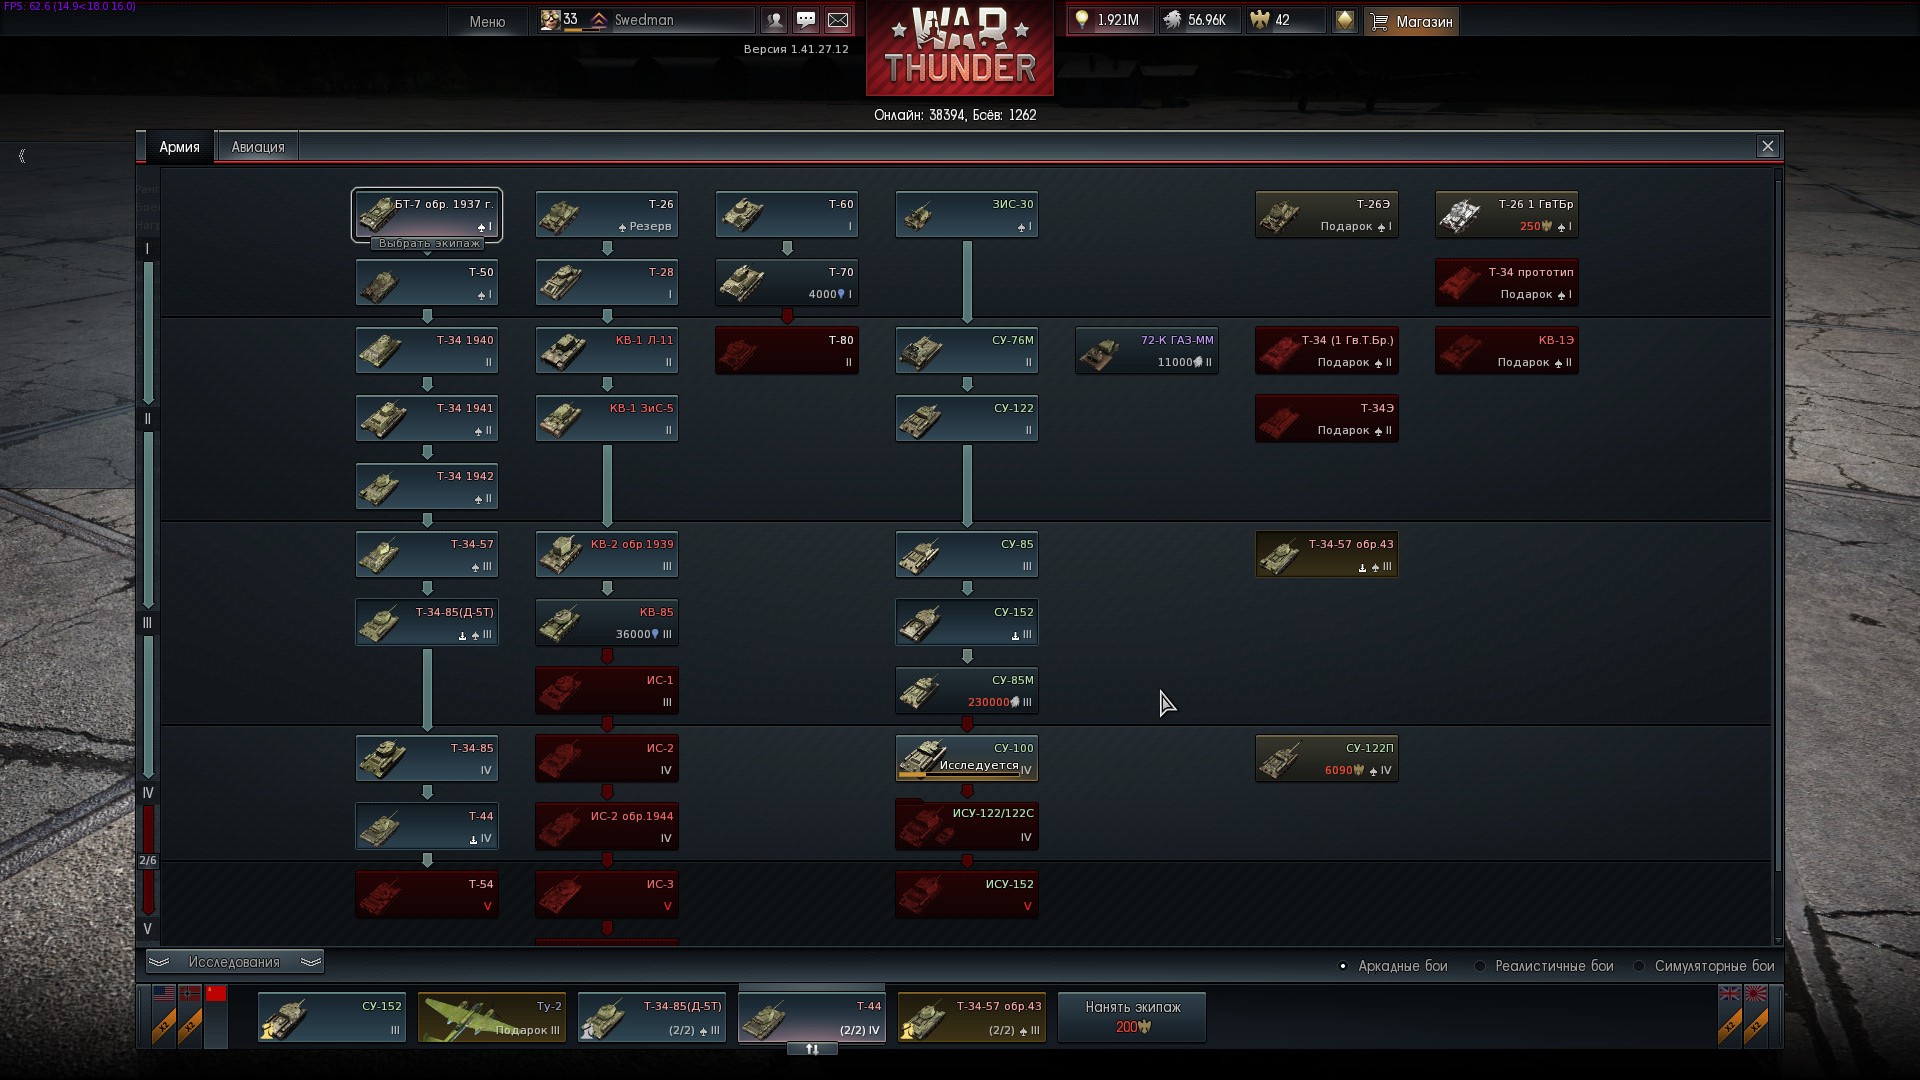The height and width of the screenshot is (1080, 1920).
Task: Open the chat speech-bubble icon
Action: [x=806, y=20]
